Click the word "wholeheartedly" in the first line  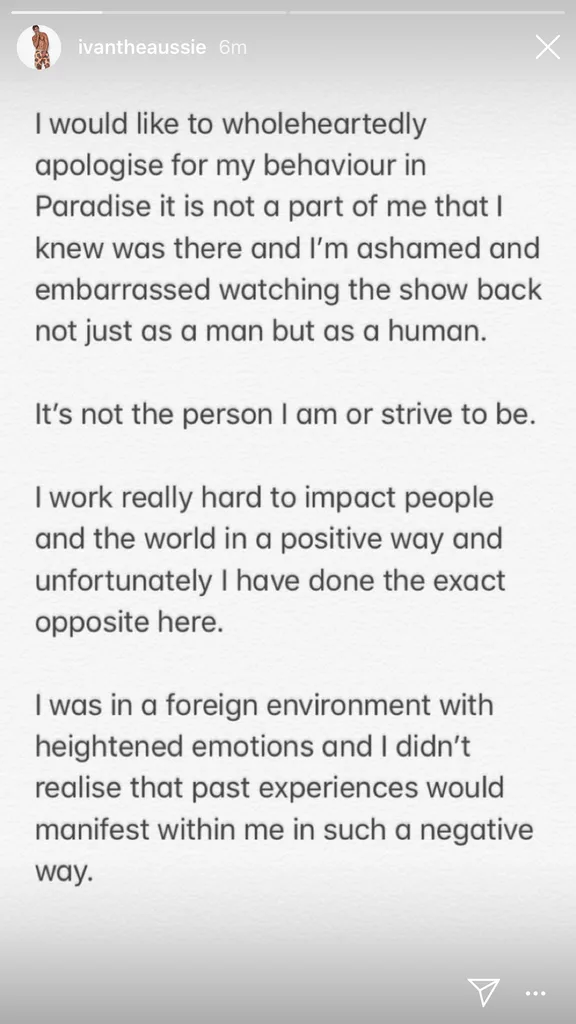click(324, 125)
